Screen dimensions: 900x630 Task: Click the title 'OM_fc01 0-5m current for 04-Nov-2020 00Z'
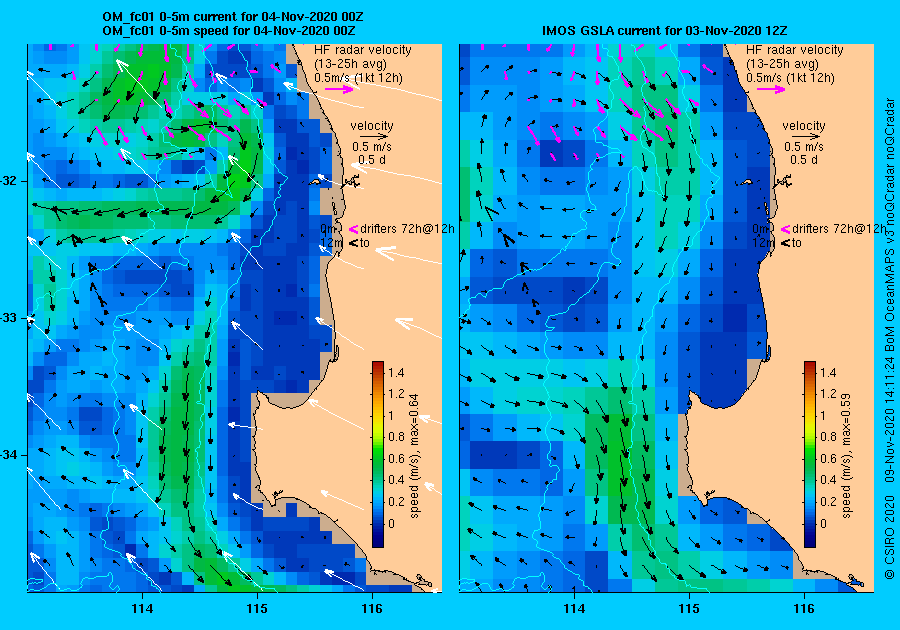(x=232, y=17)
